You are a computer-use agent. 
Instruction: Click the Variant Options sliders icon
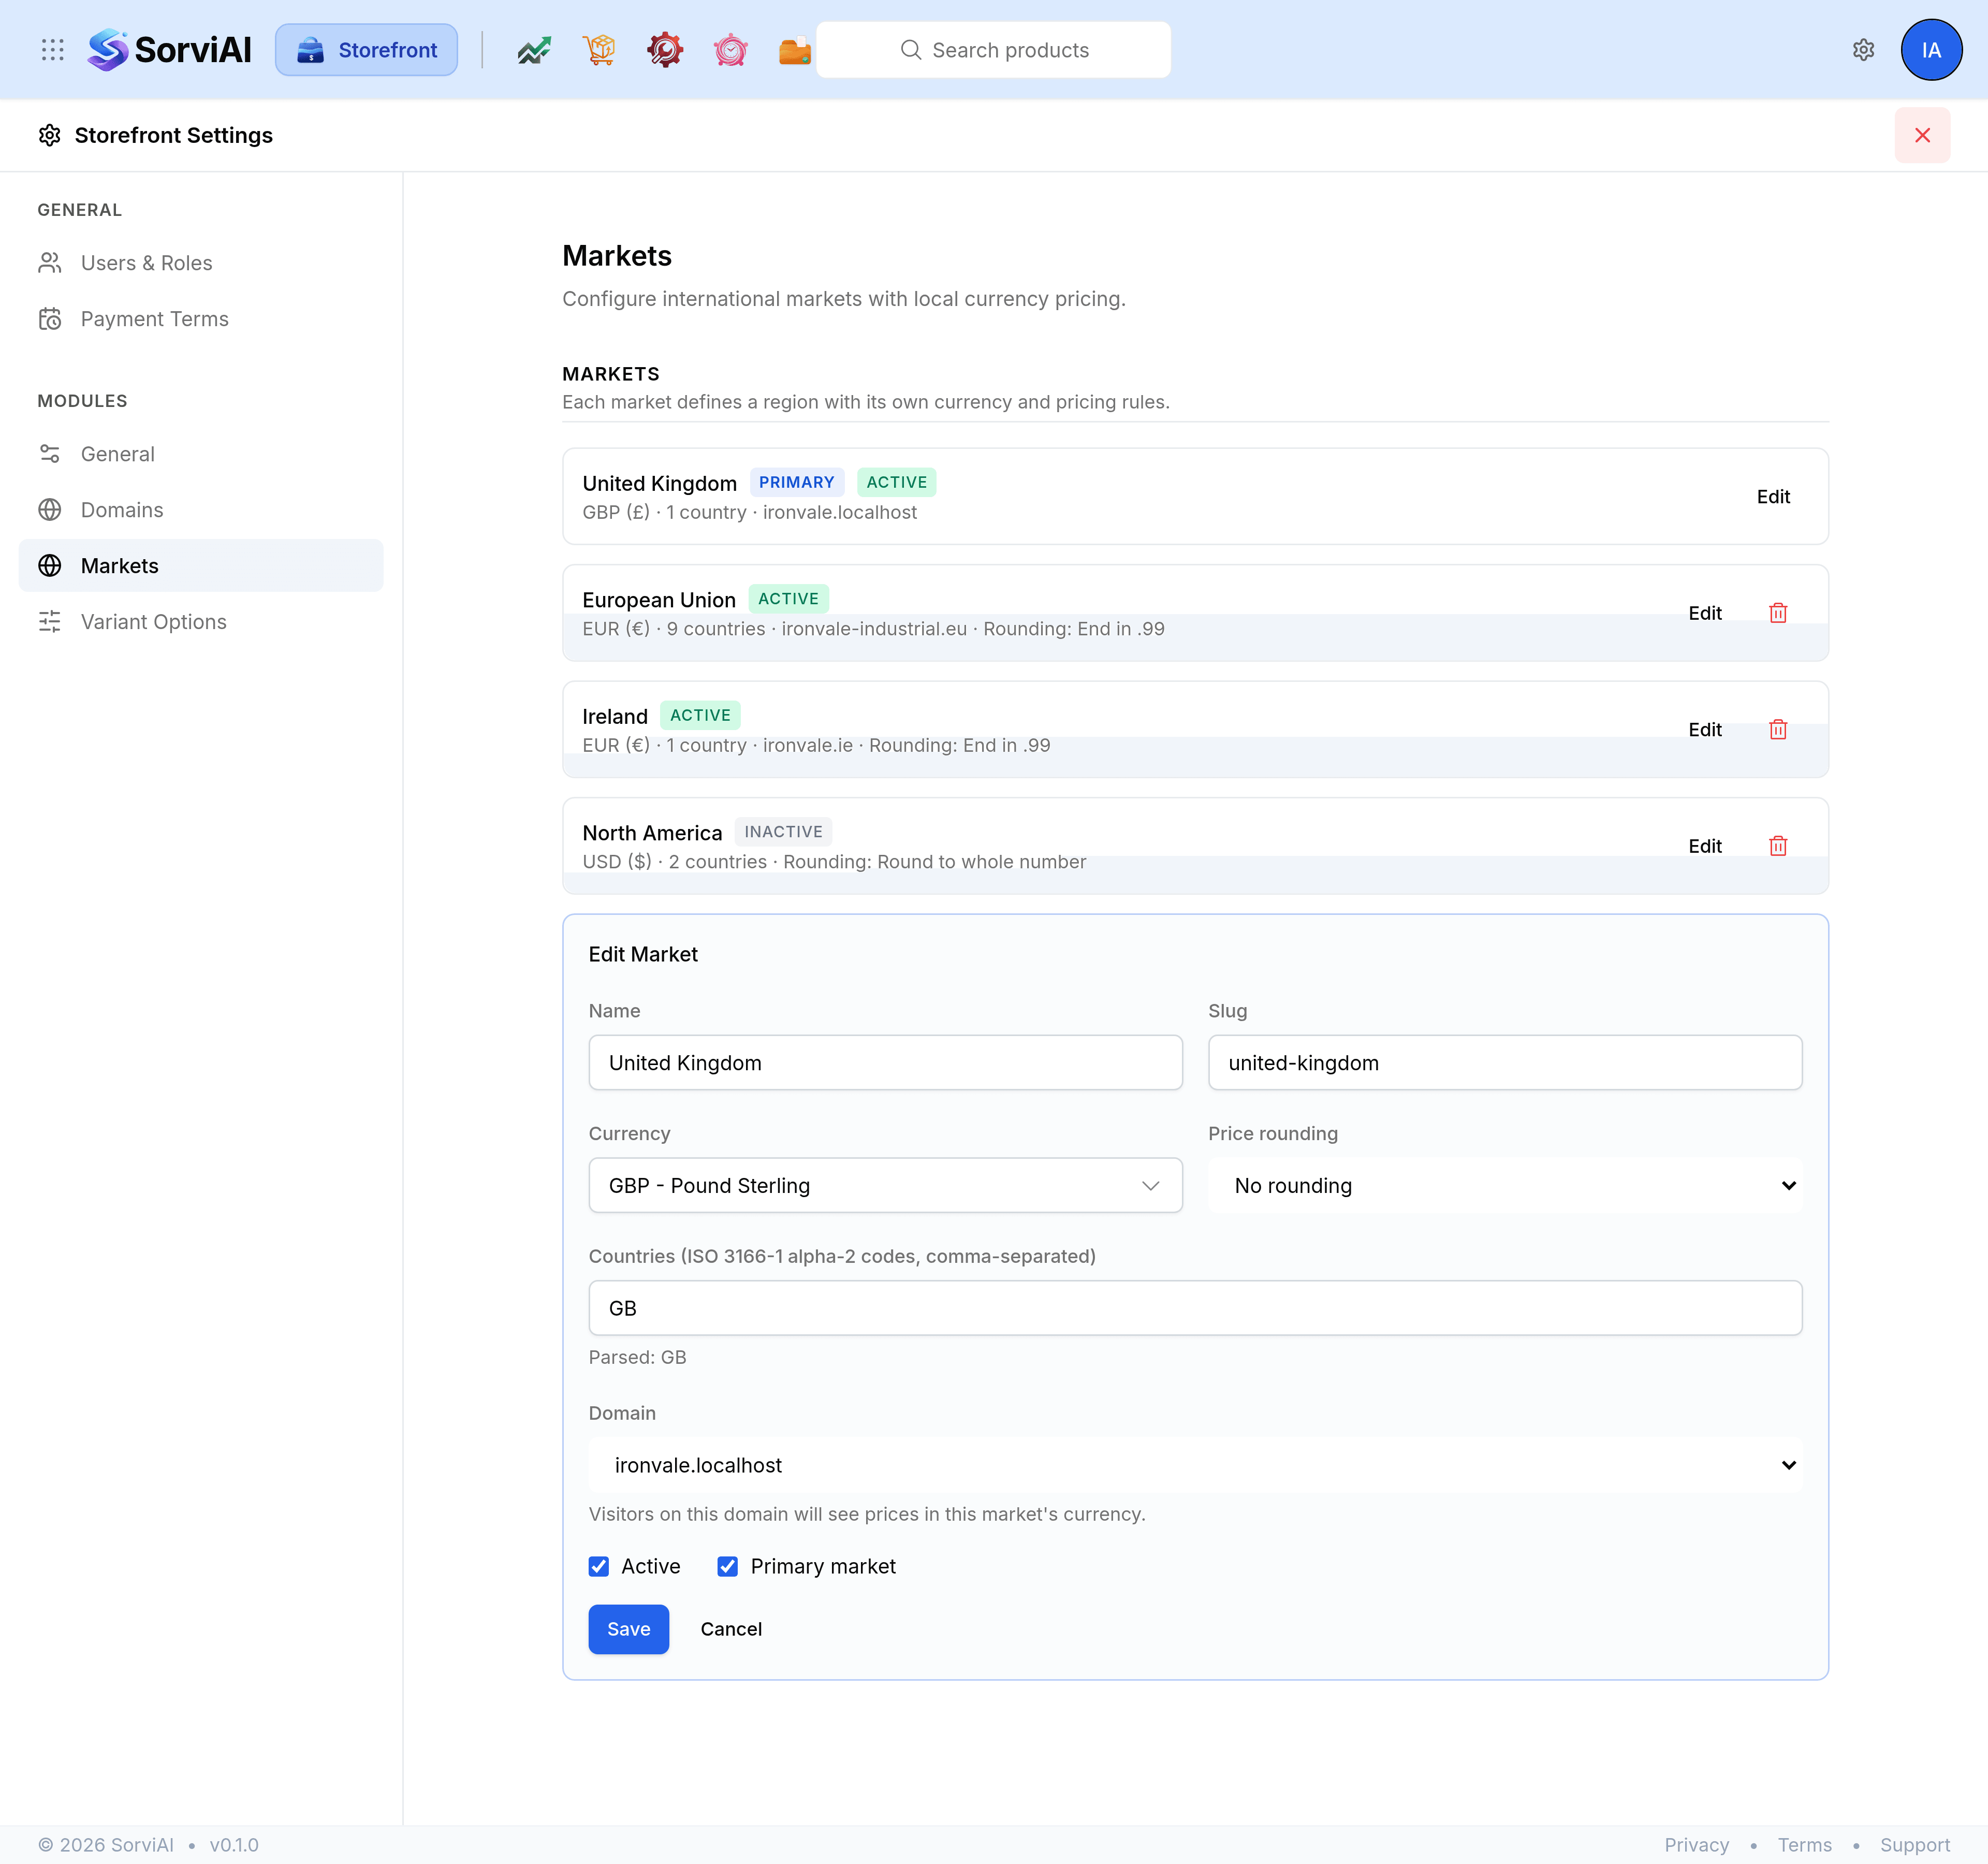pos(50,622)
